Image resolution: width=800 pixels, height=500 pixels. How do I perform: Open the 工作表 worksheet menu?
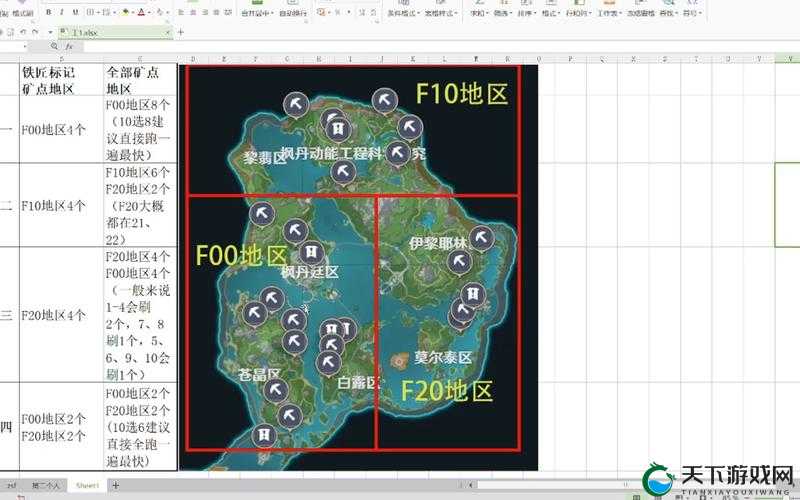click(609, 13)
